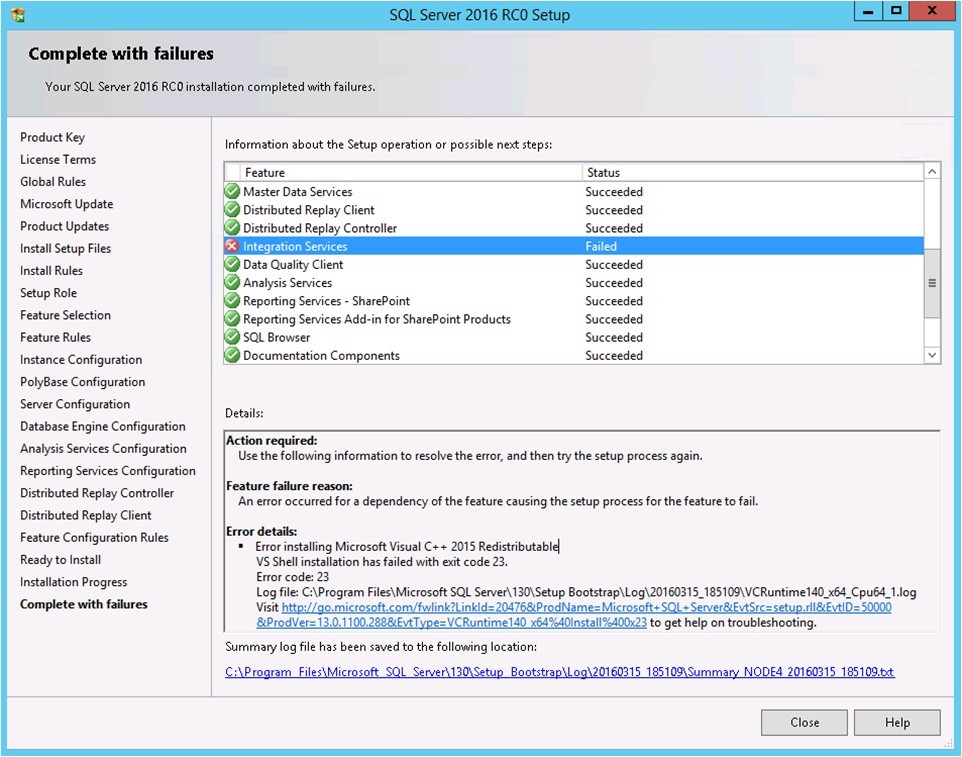962x757 pixels.
Task: Select the Data Quality Client row
Action: 574,264
